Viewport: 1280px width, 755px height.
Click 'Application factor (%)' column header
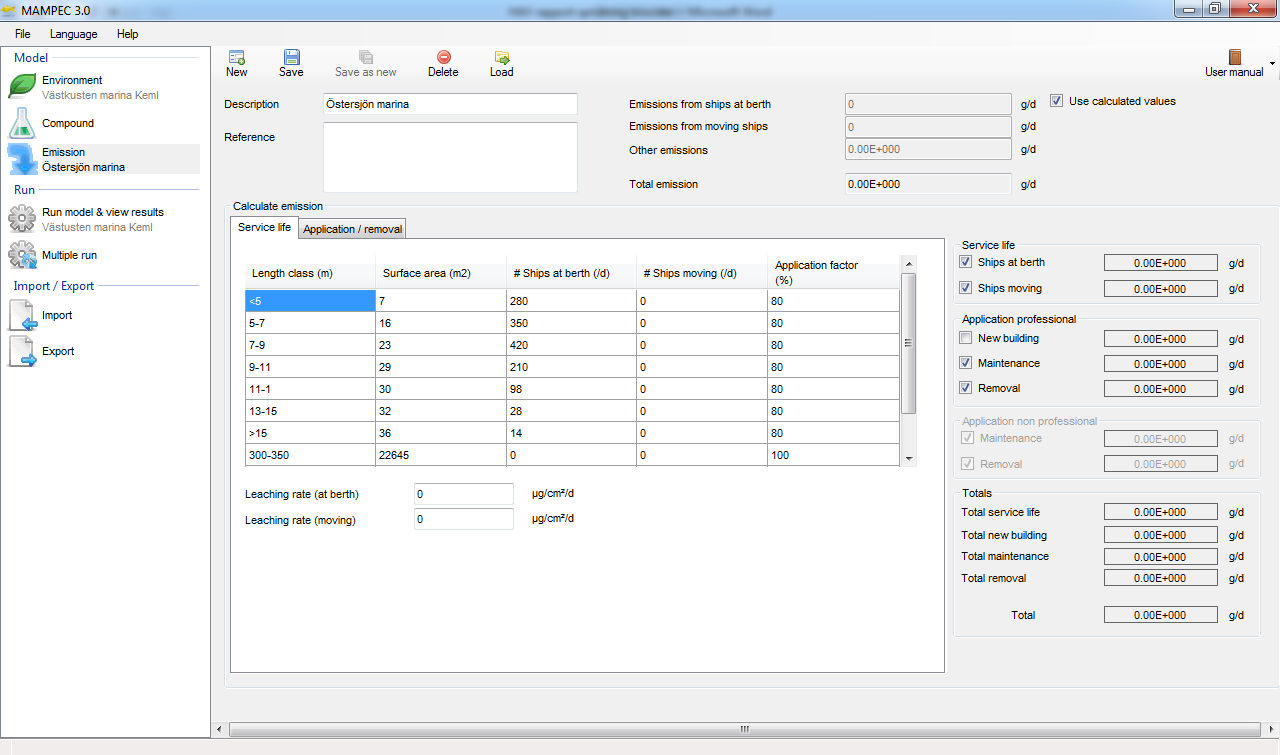[832, 273]
